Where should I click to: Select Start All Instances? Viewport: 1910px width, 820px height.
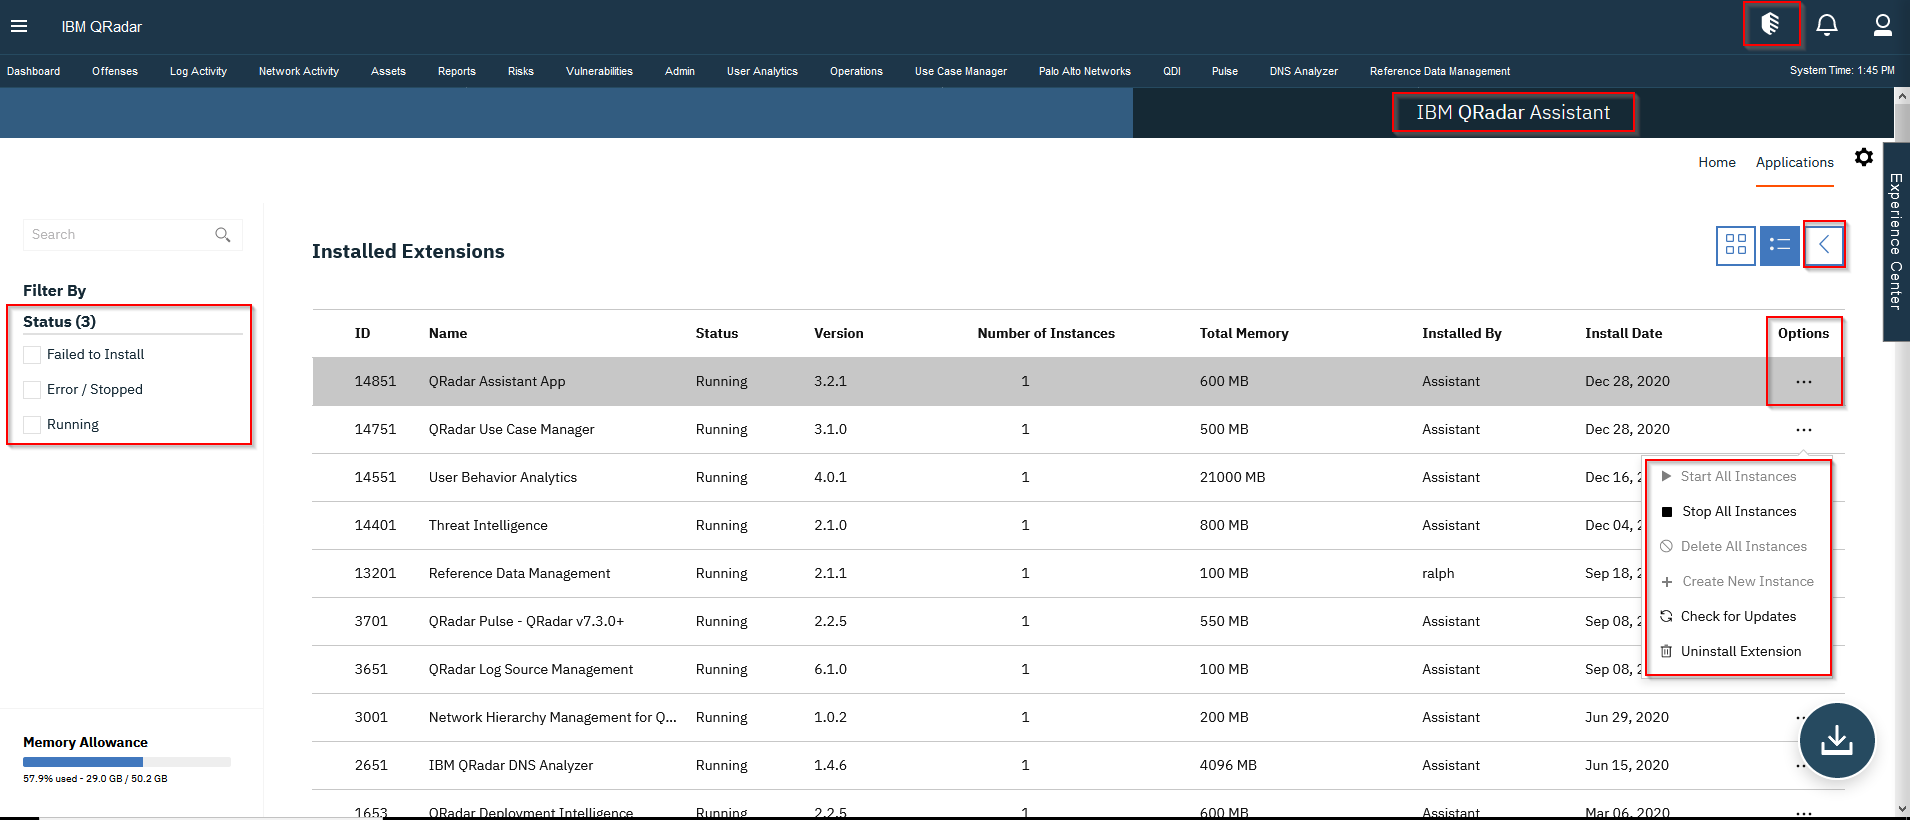point(1738,476)
